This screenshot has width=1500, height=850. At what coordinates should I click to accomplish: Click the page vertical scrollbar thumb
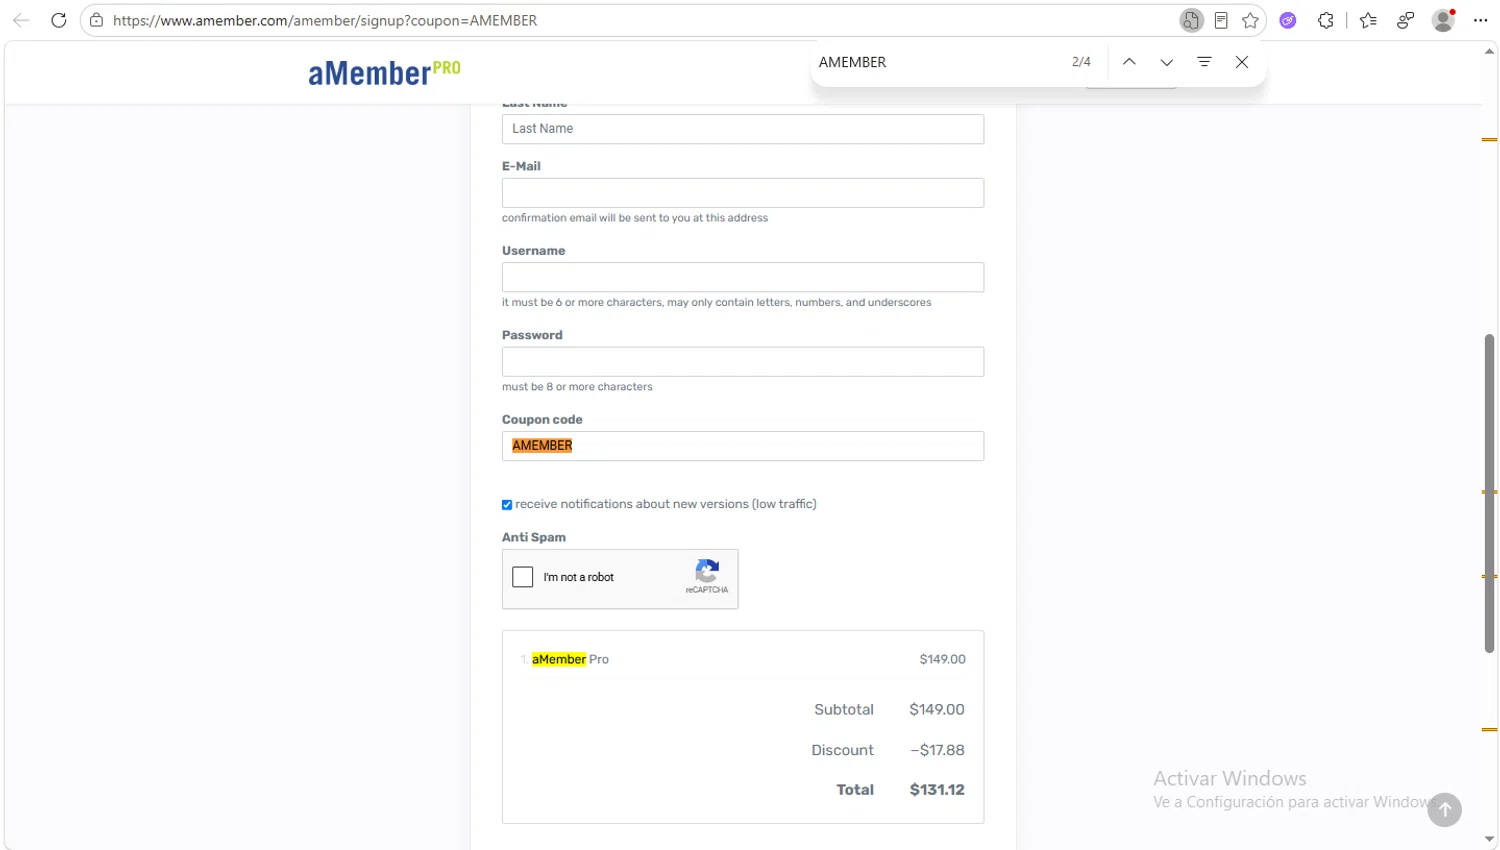pos(1489,494)
